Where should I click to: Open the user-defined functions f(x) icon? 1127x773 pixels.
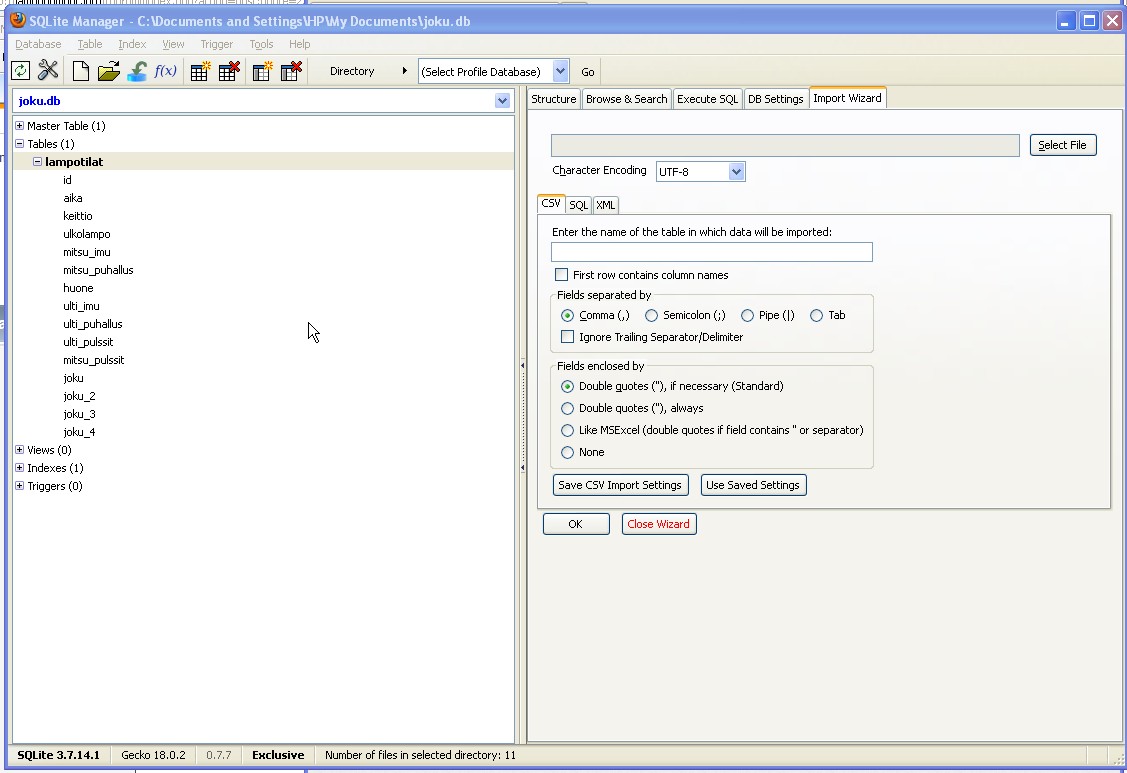click(x=165, y=70)
